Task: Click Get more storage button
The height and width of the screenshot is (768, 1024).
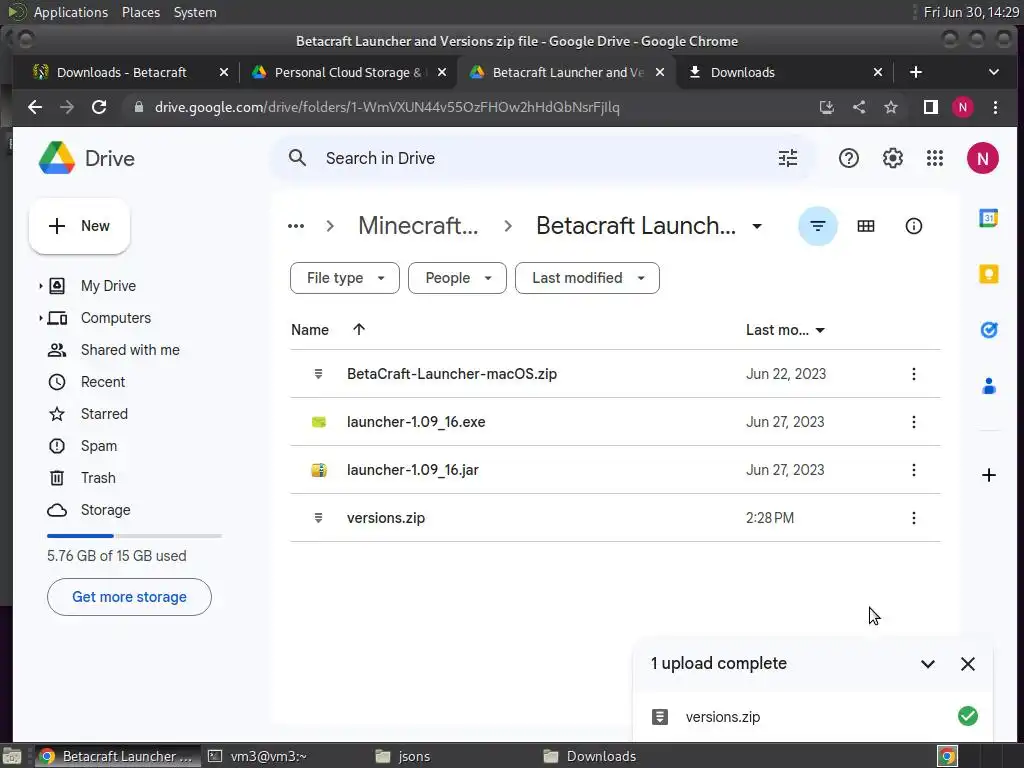Action: [129, 597]
